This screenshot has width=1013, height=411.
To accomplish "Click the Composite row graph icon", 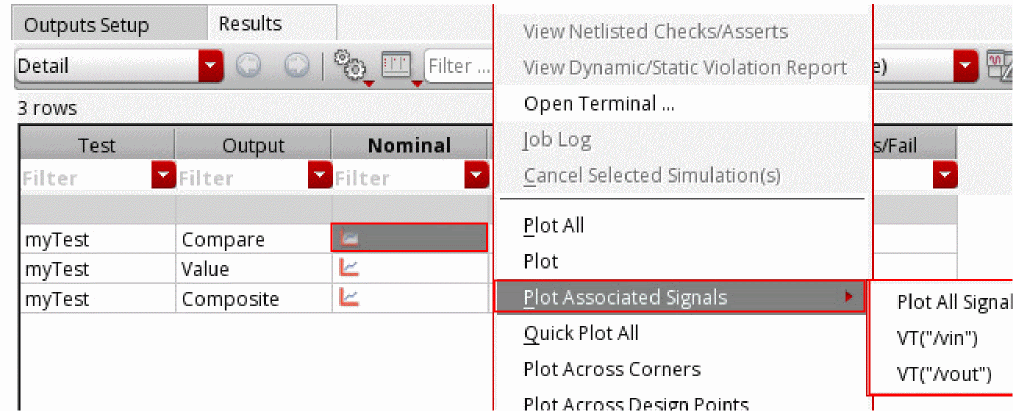I will click(350, 298).
